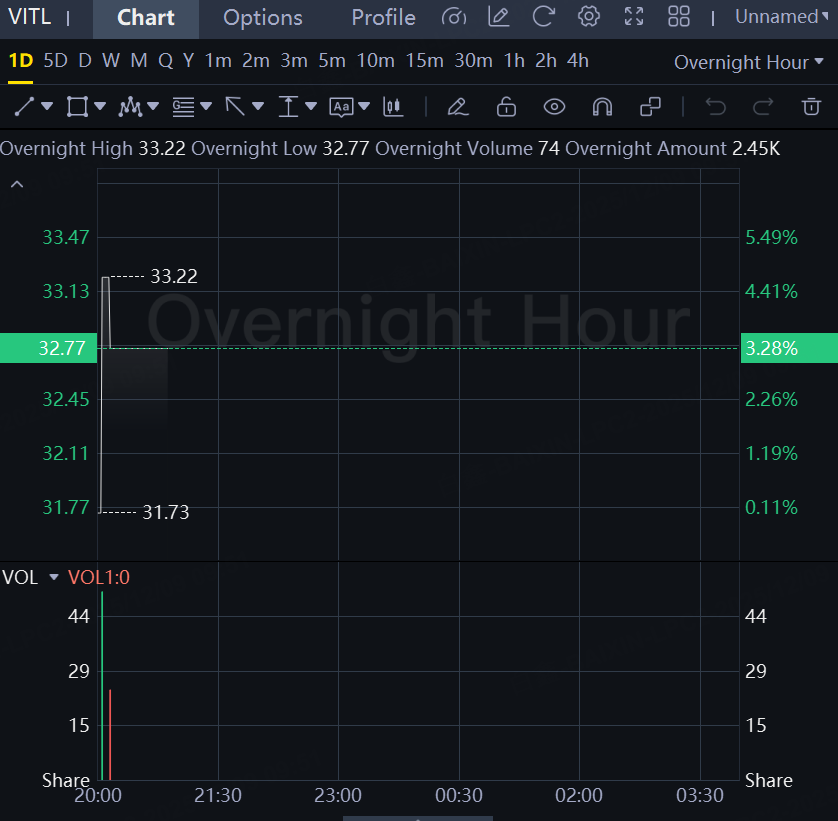The width and height of the screenshot is (838, 821).
Task: Open chart settings gear
Action: [x=589, y=17]
